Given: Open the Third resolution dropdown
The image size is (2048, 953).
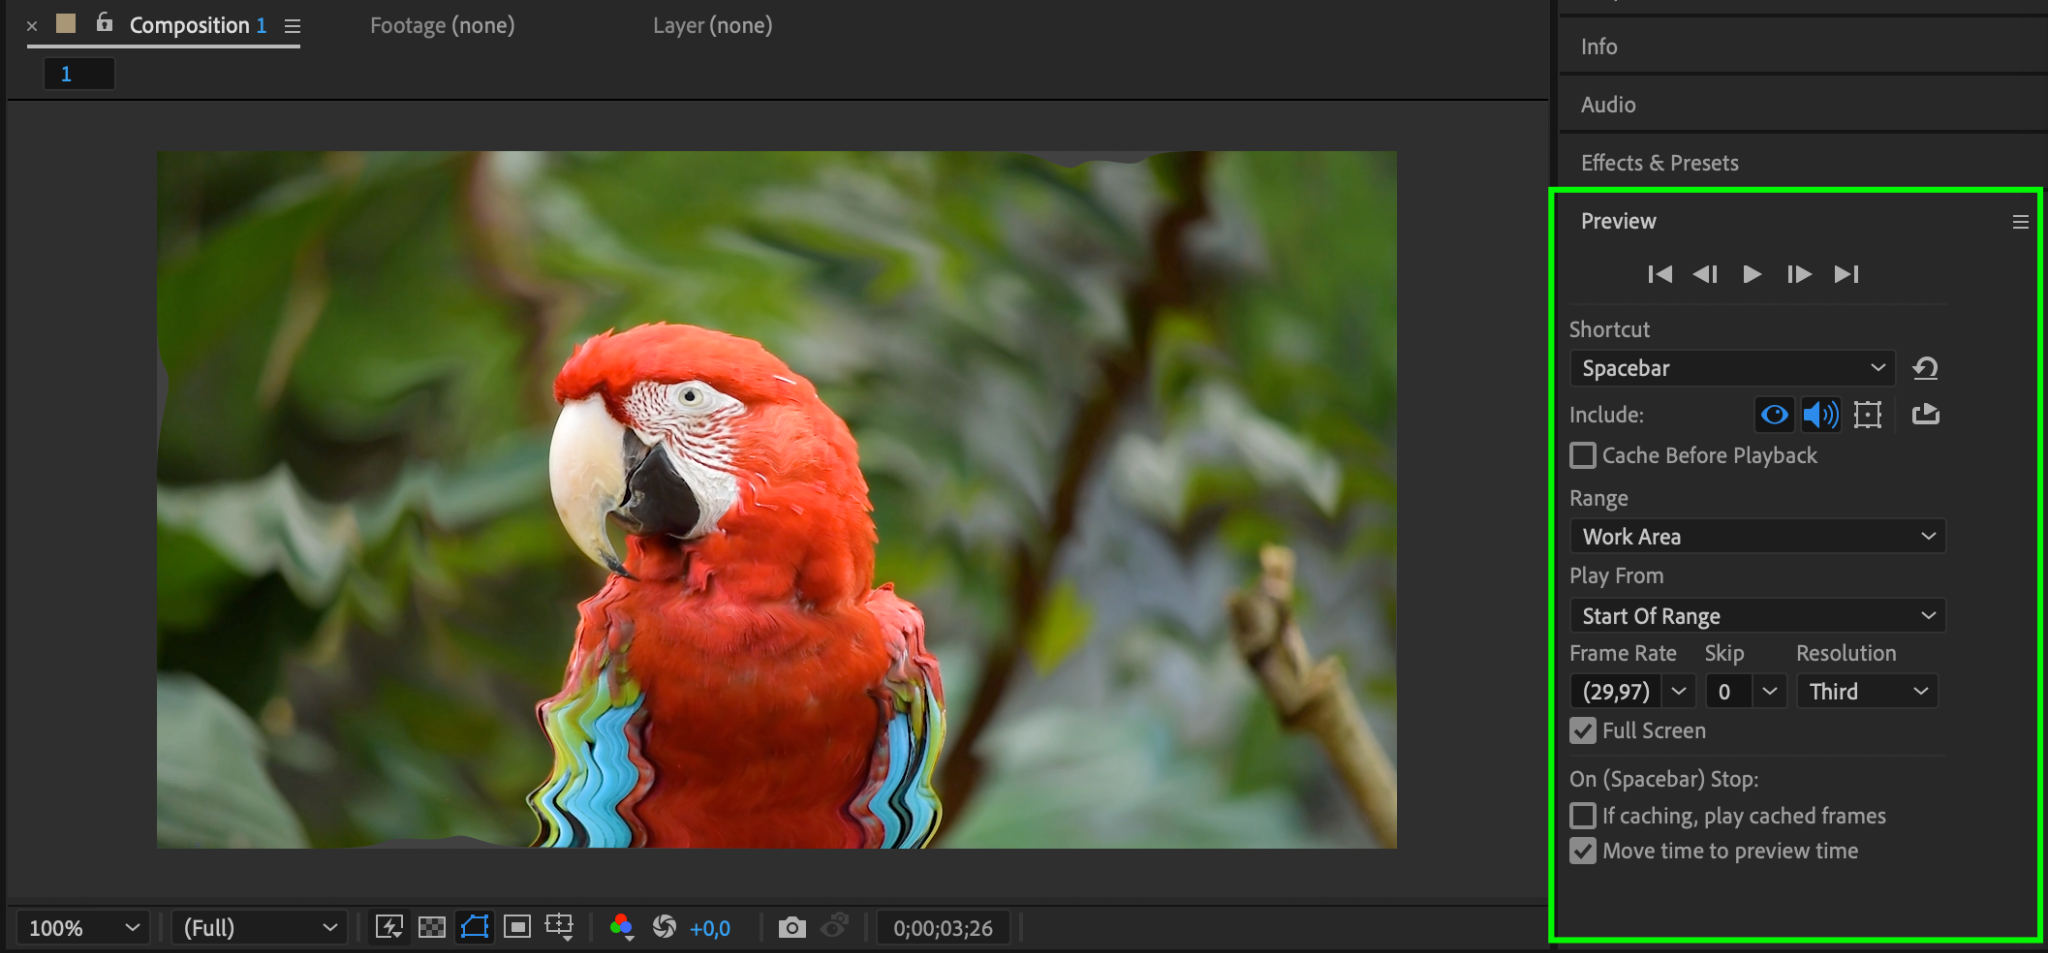Looking at the screenshot, I should coord(1867,692).
